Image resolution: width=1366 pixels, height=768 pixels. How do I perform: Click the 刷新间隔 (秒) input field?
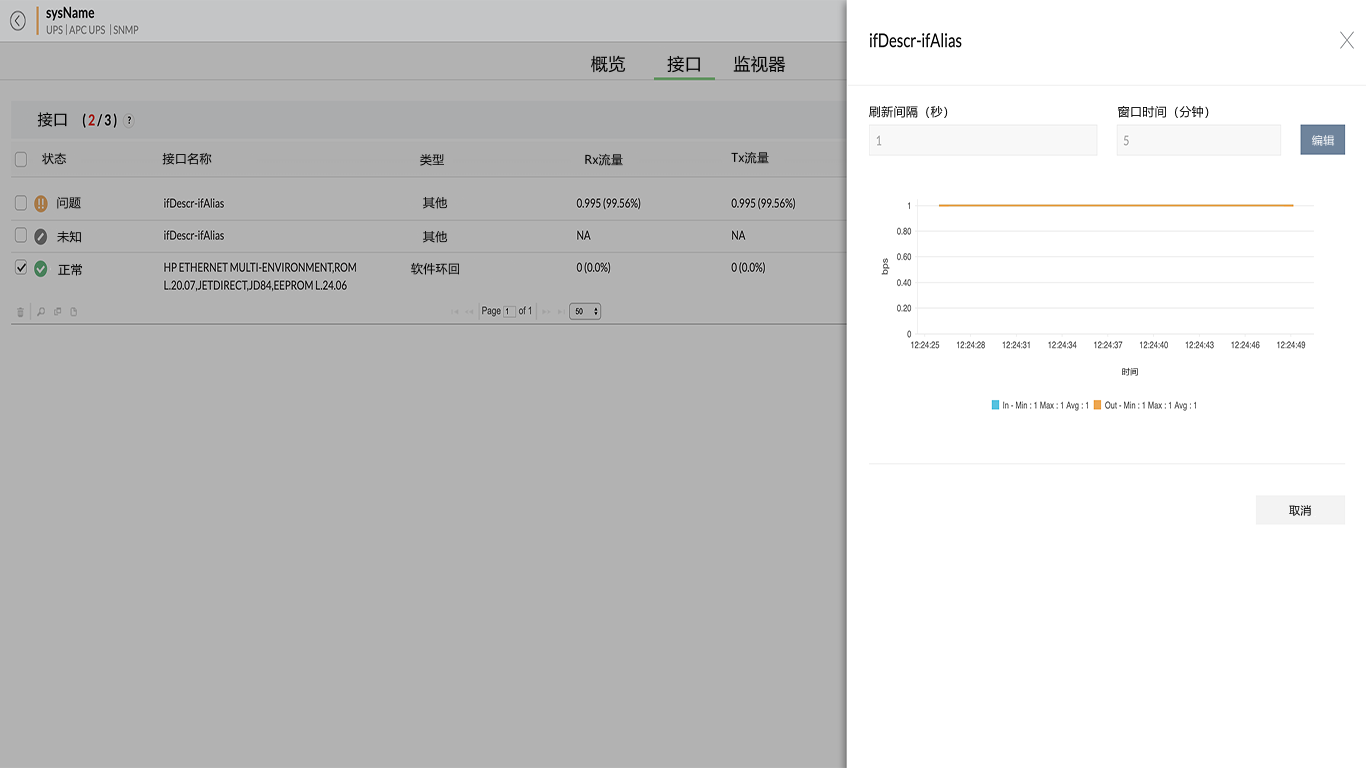tap(982, 140)
